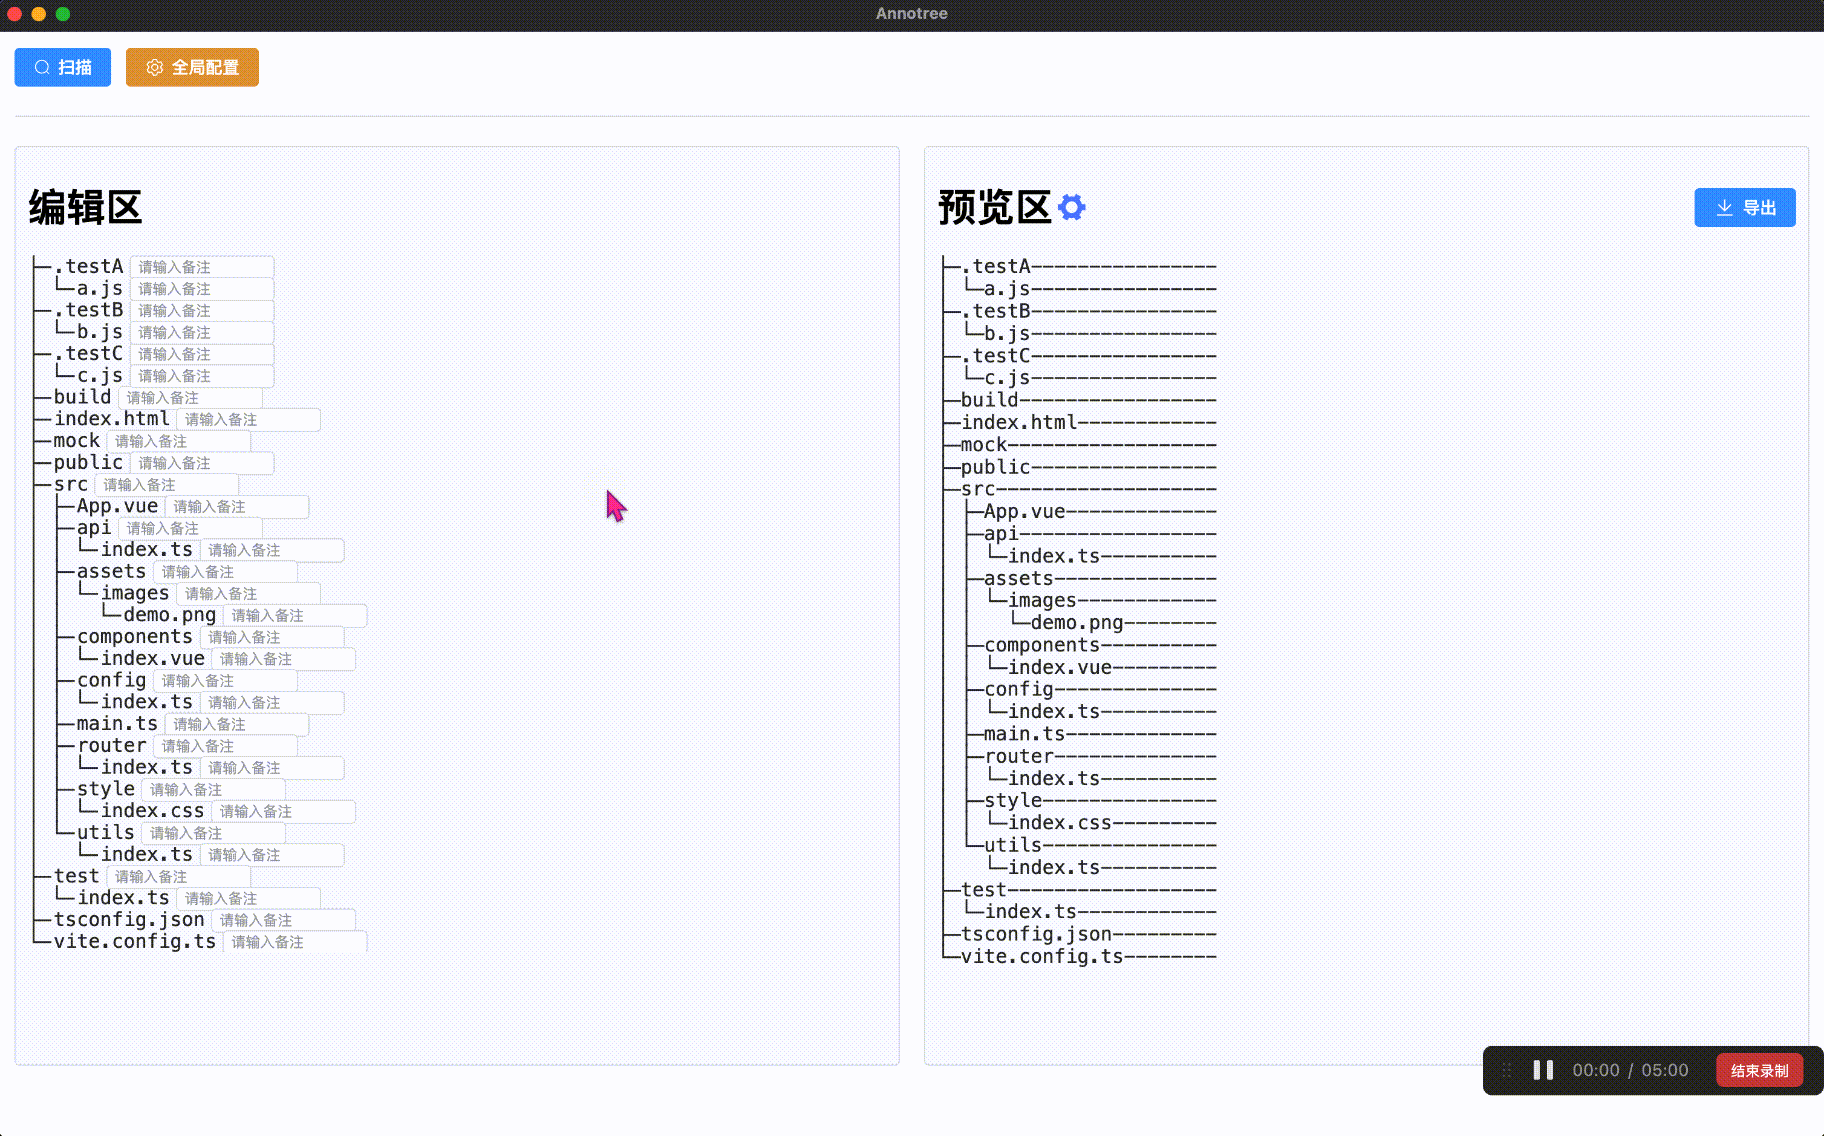The width and height of the screenshot is (1824, 1136).
Task: Click the annotation box for vite.config.ts
Action: coord(292,940)
